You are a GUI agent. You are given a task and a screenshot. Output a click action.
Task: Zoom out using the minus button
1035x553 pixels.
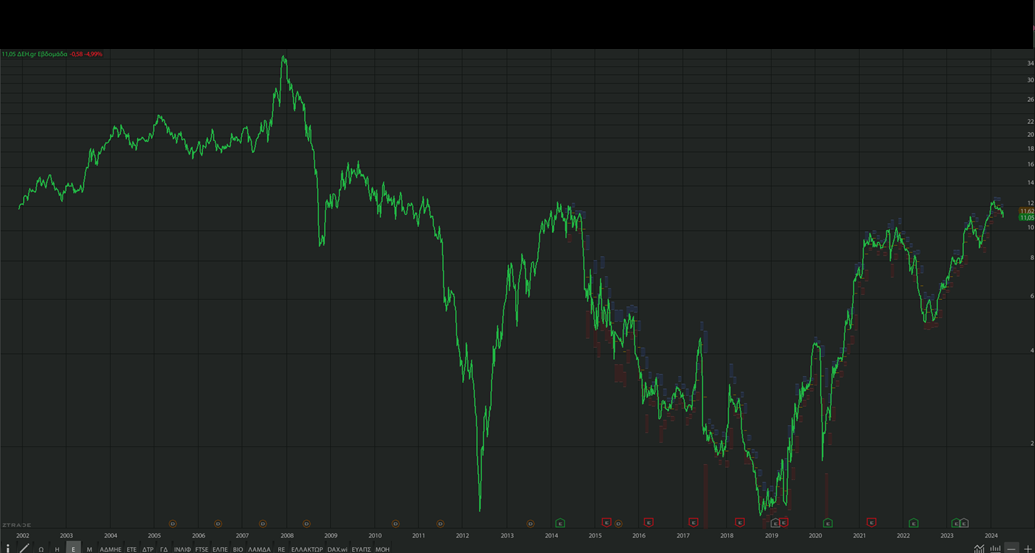click(x=1011, y=548)
